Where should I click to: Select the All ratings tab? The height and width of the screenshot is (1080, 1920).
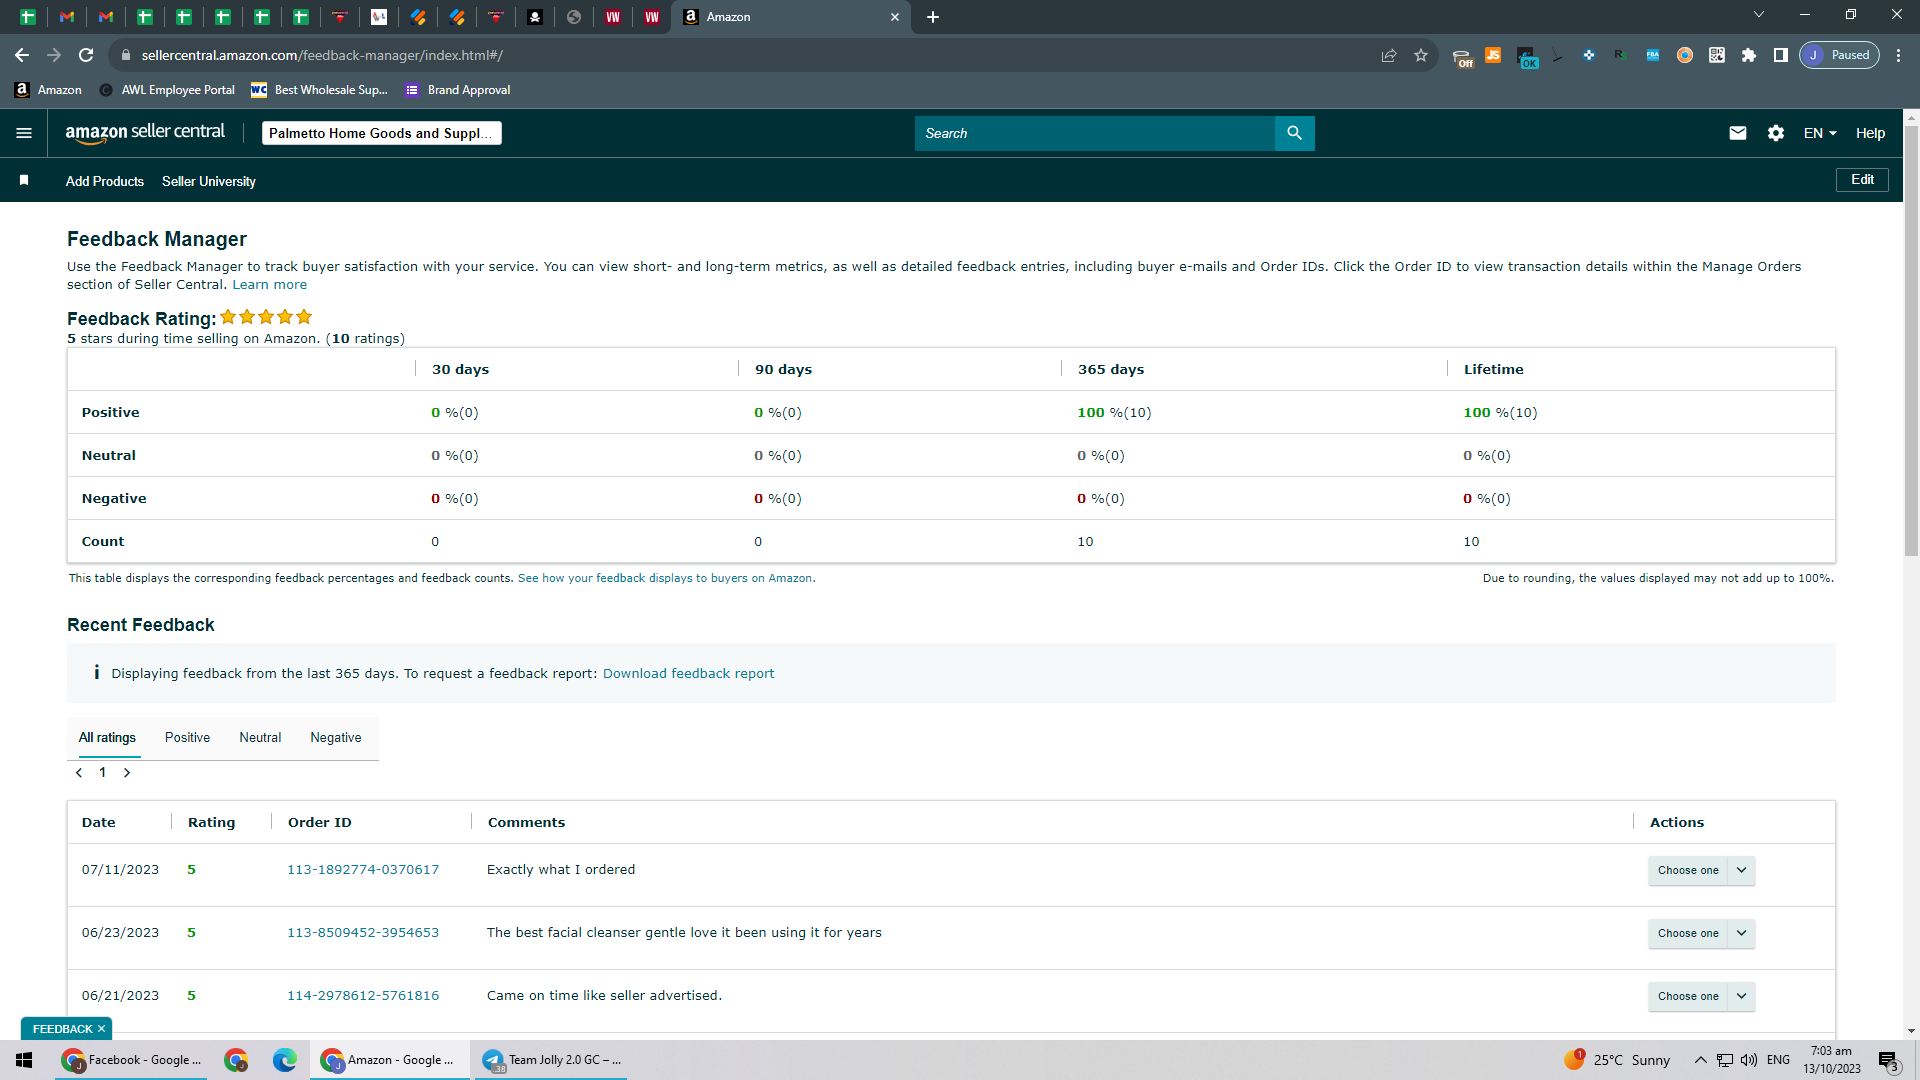(107, 738)
